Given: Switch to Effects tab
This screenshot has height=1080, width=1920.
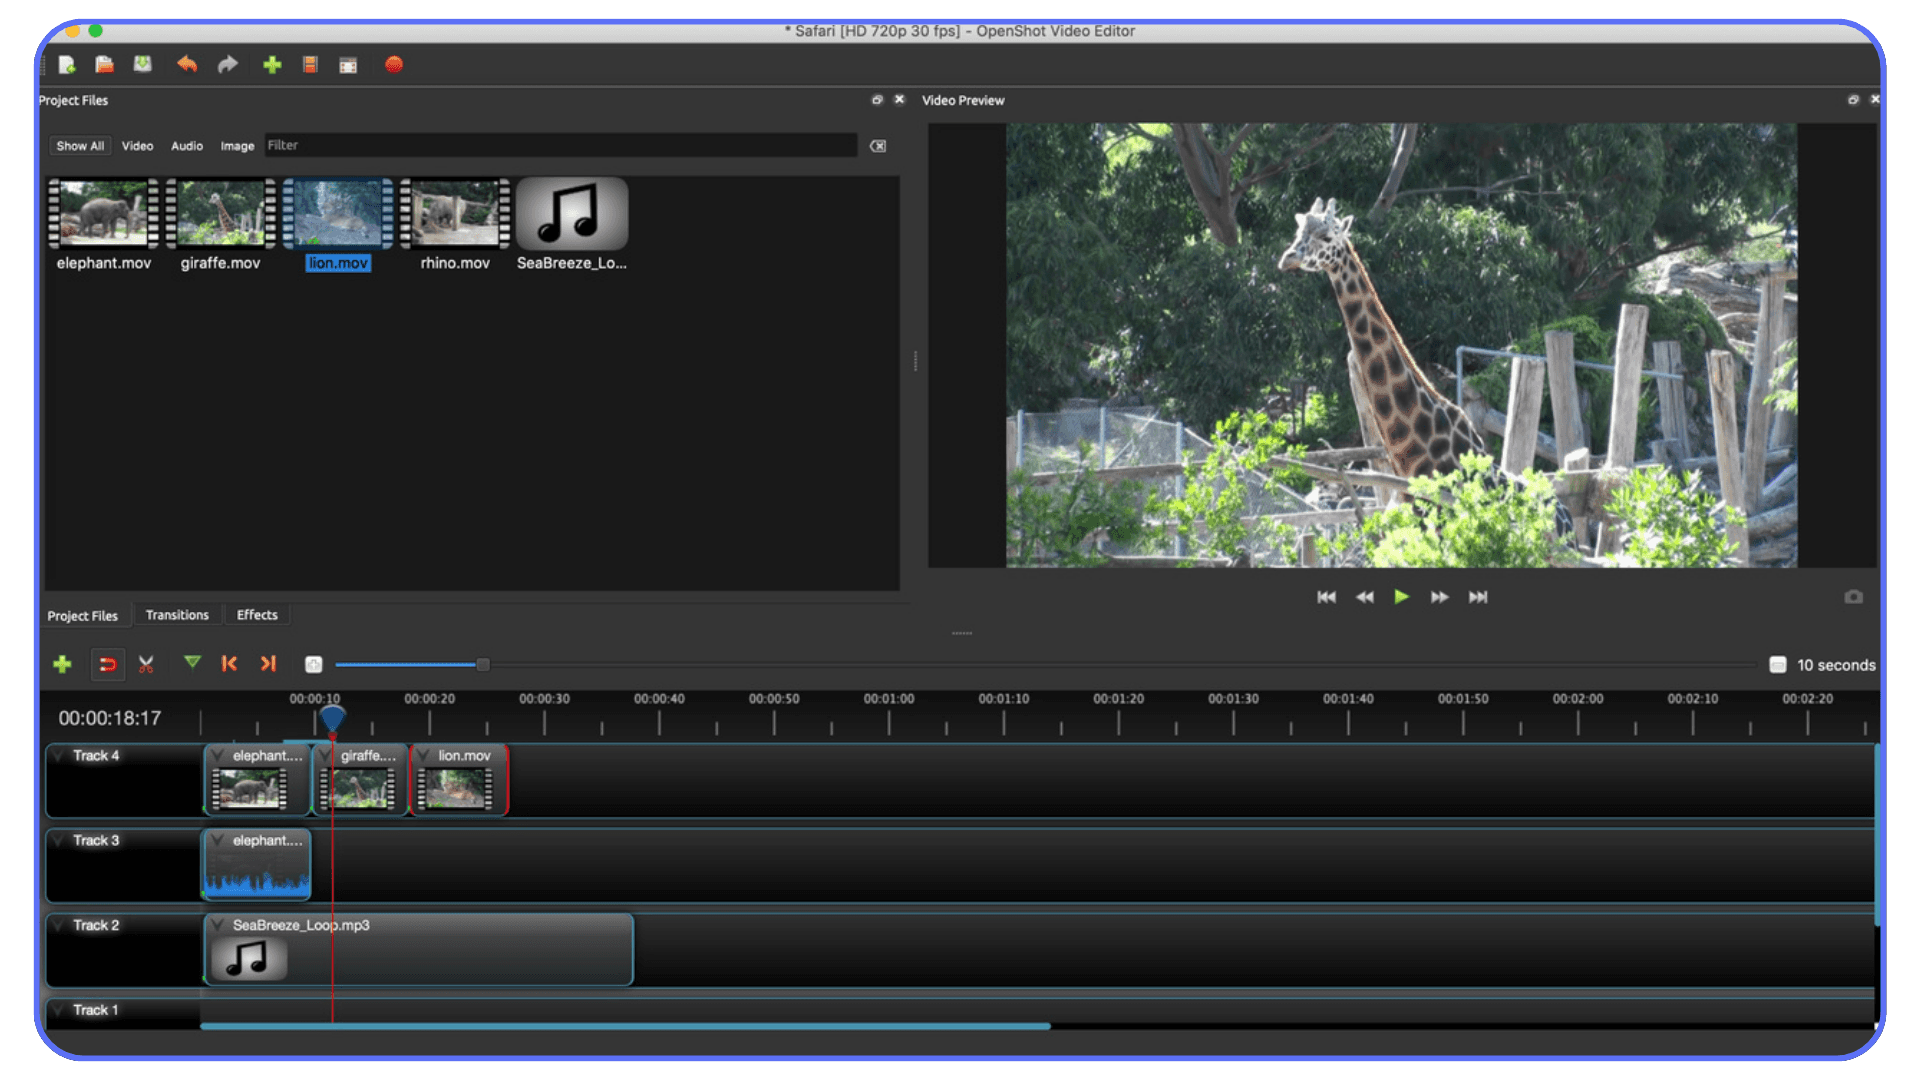Looking at the screenshot, I should tap(257, 615).
